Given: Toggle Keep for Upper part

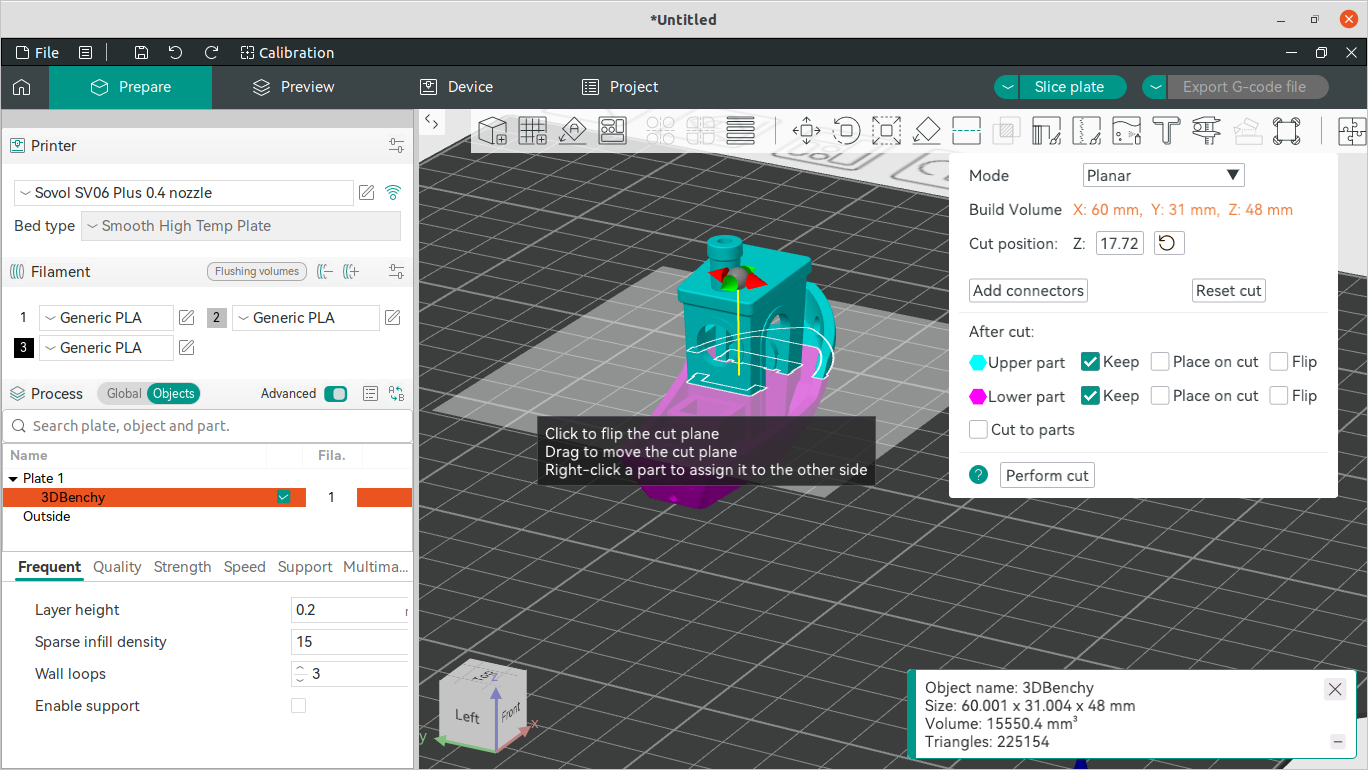Looking at the screenshot, I should pos(1091,362).
